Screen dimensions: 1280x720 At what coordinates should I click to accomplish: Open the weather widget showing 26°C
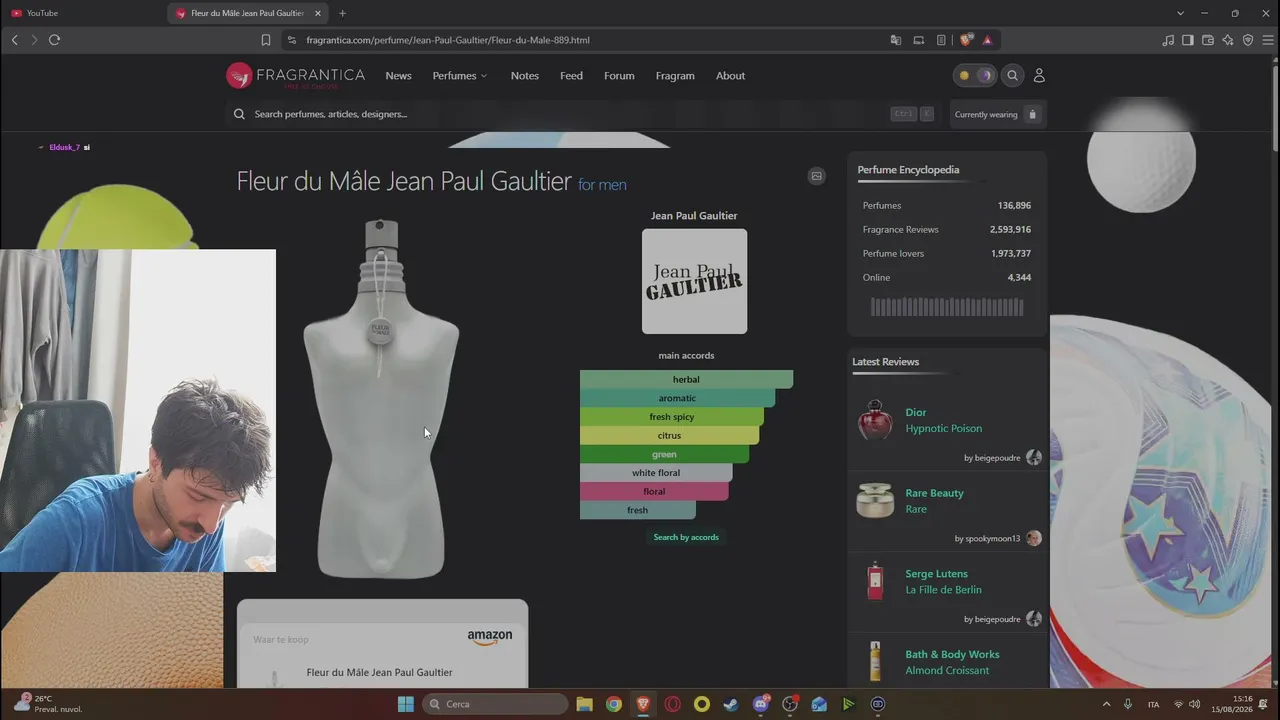pyautogui.click(x=49, y=704)
